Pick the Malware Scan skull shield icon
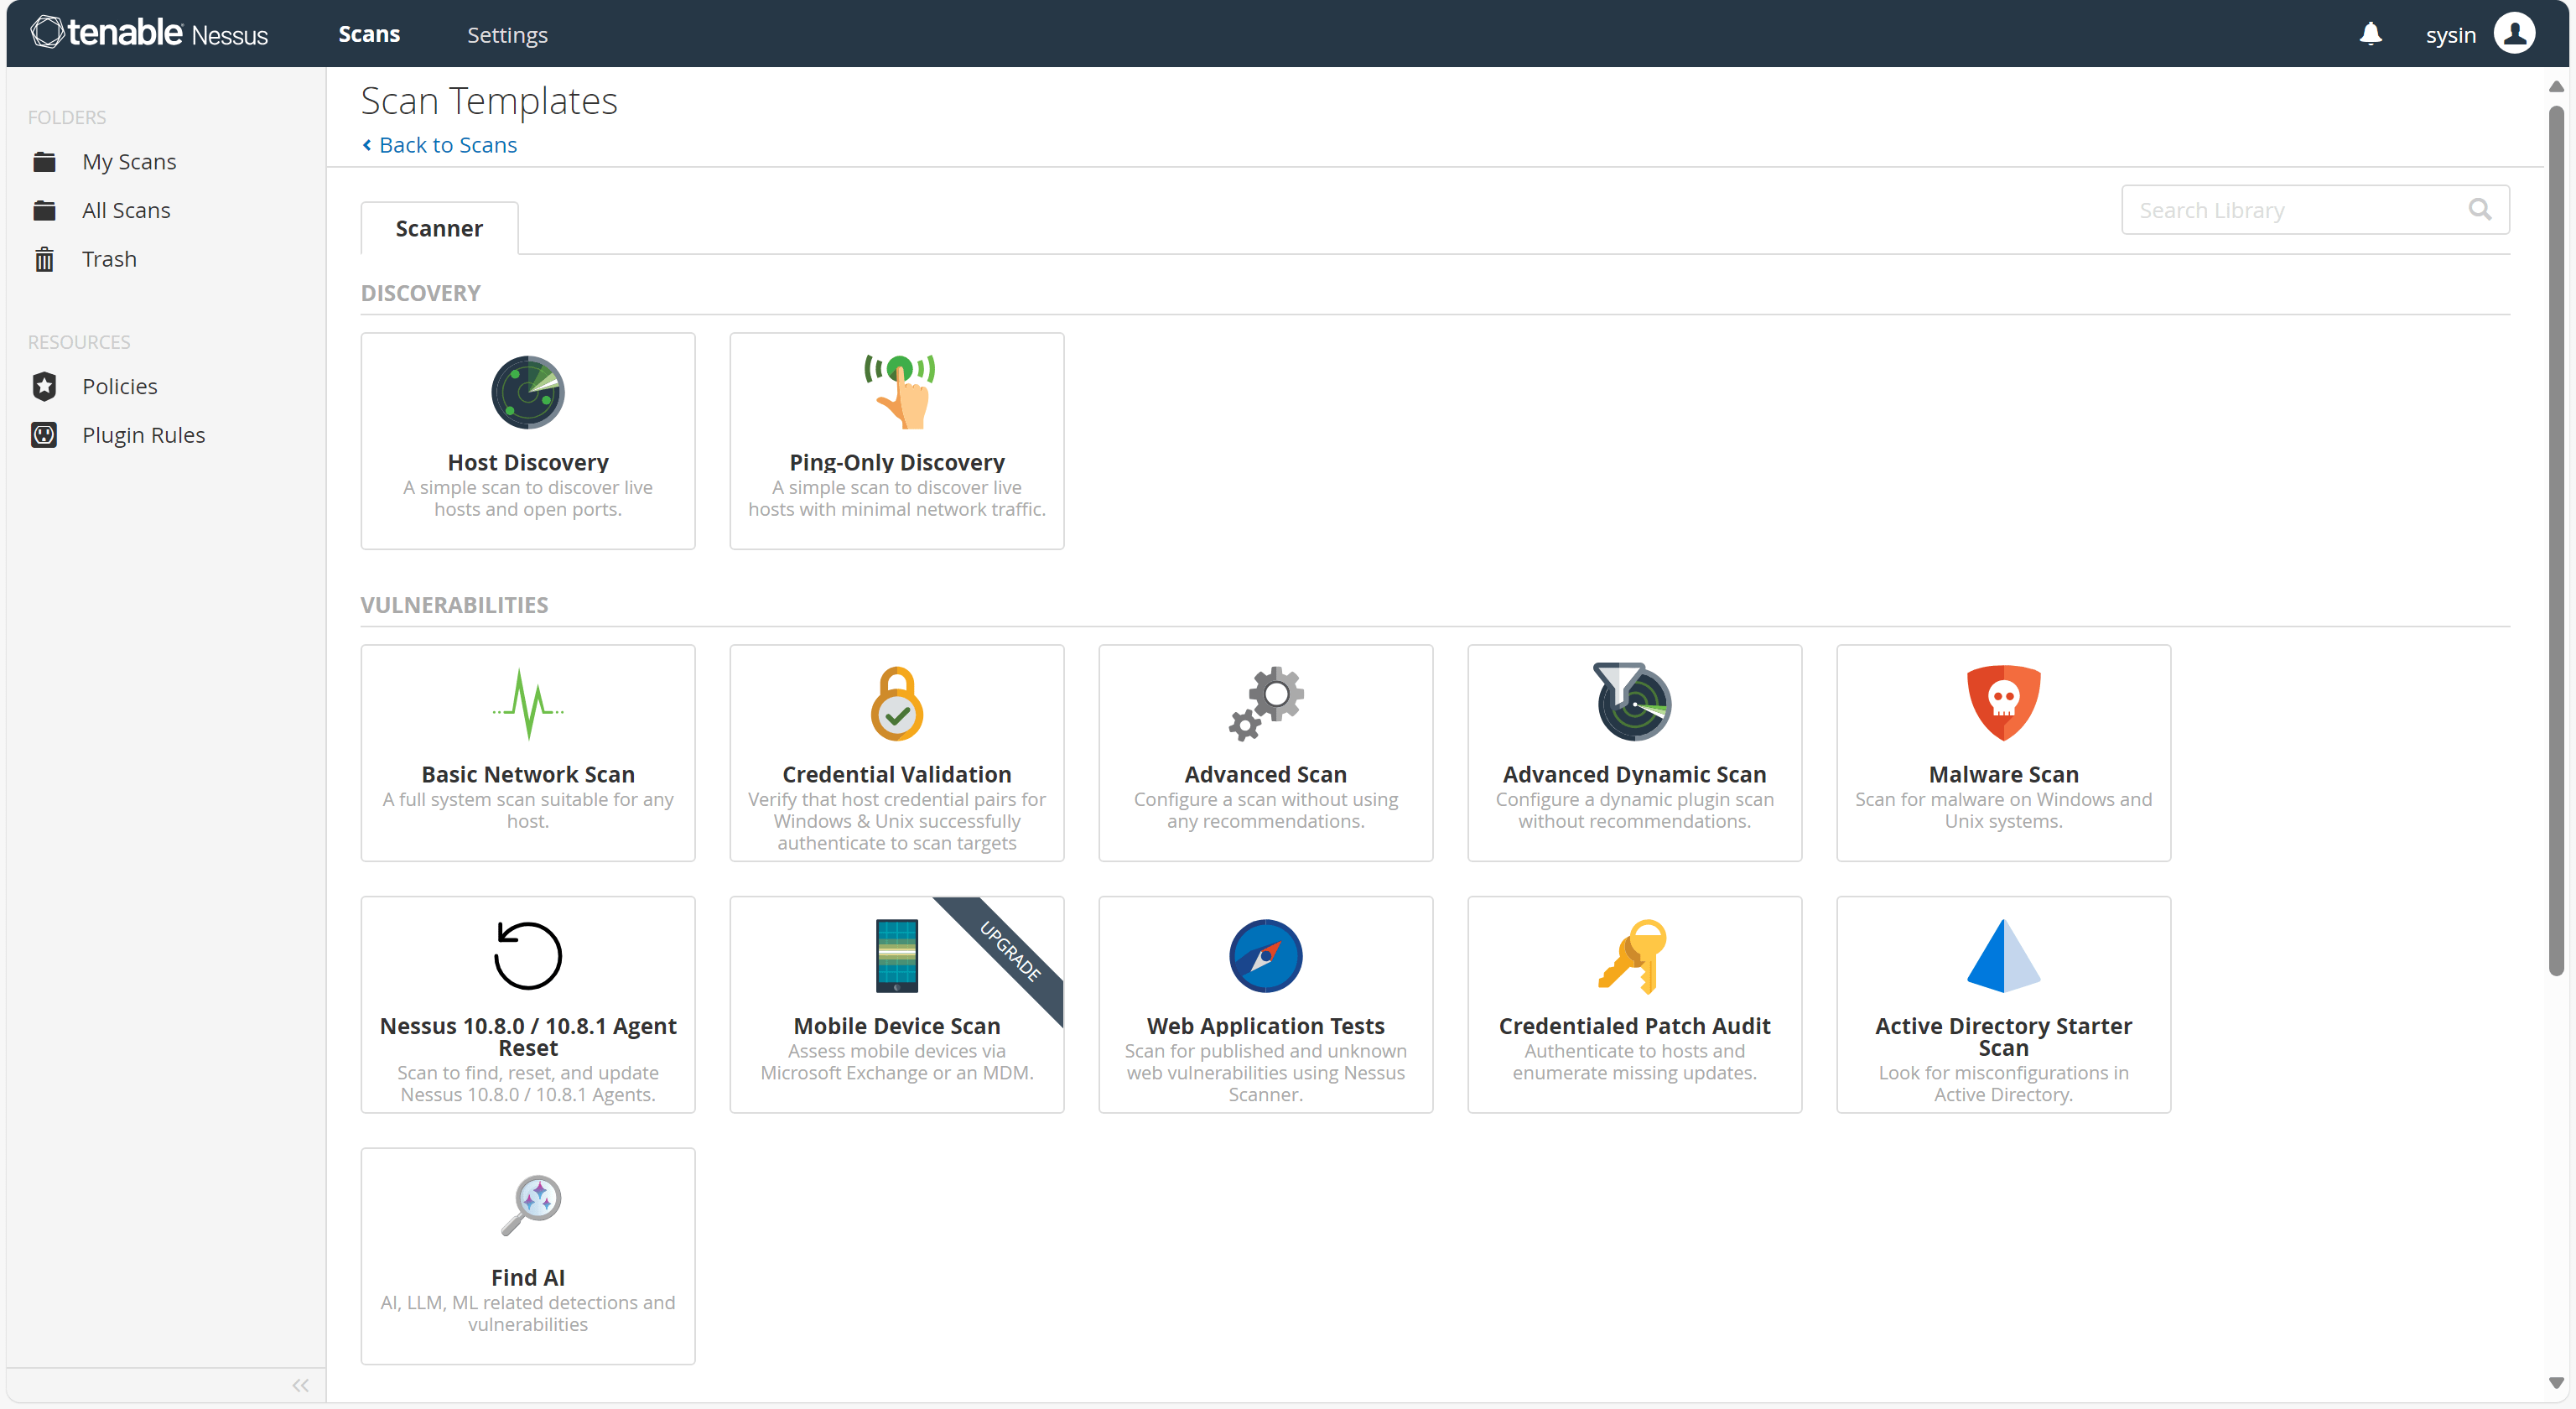Screen dimensions: 2576x1409 tap(2003, 702)
